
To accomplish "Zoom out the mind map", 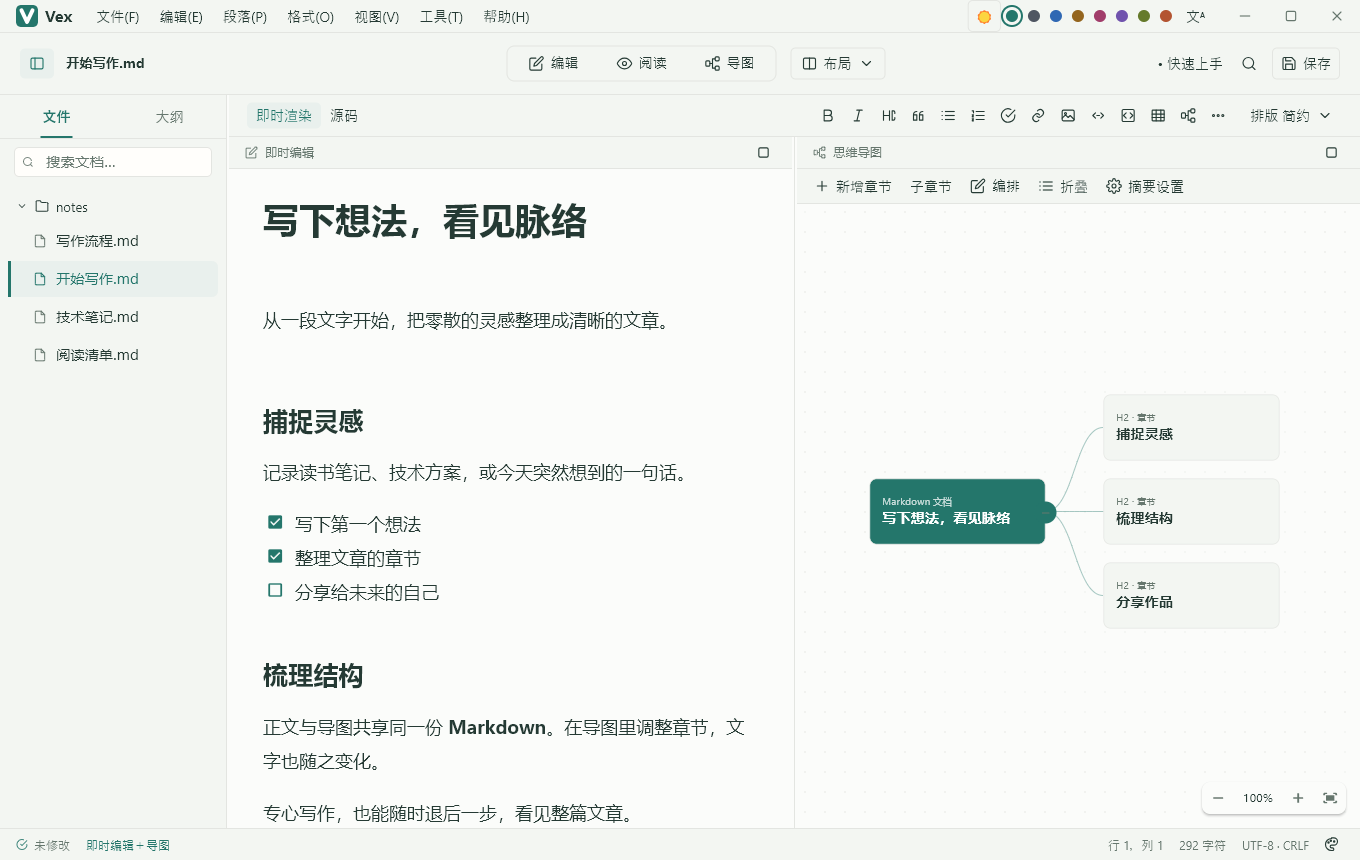I will click(x=1218, y=798).
